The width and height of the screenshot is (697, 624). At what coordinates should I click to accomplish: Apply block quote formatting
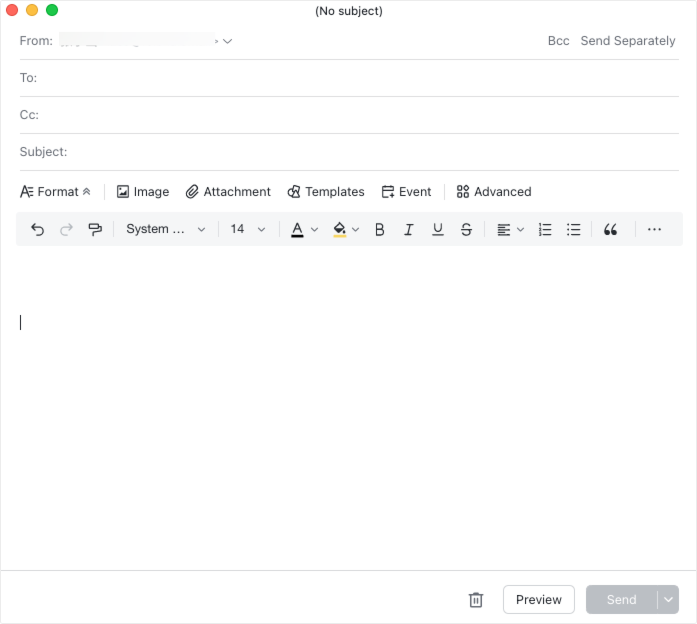click(x=610, y=229)
